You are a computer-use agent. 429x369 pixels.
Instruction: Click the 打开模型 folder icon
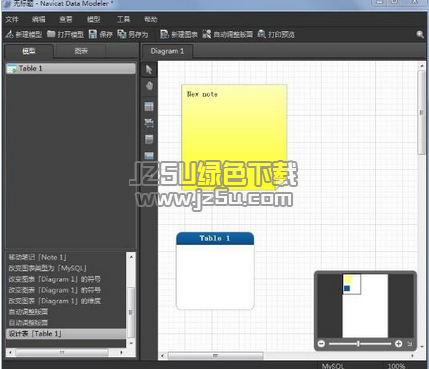(51, 34)
